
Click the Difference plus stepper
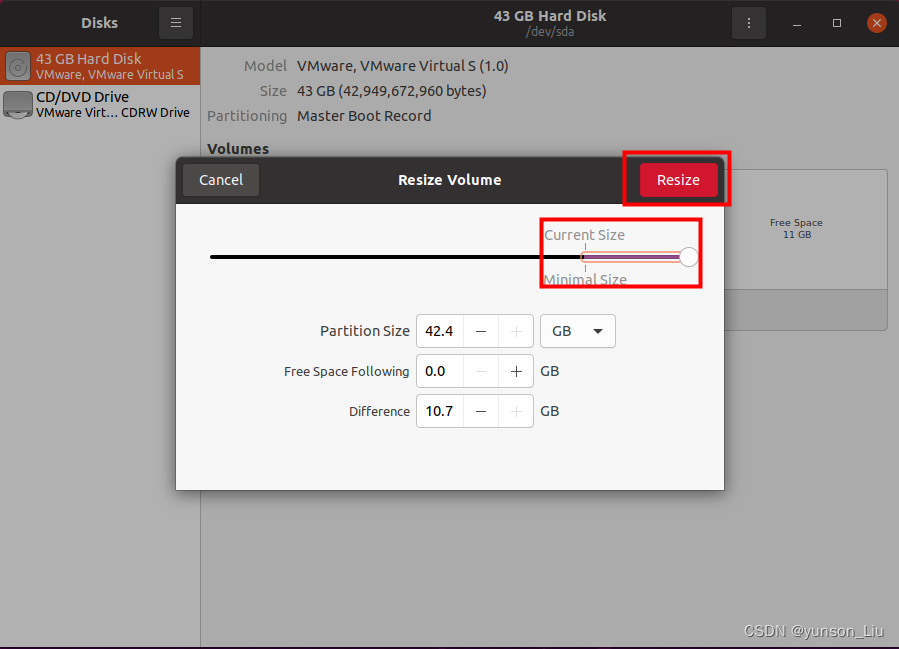click(x=516, y=411)
